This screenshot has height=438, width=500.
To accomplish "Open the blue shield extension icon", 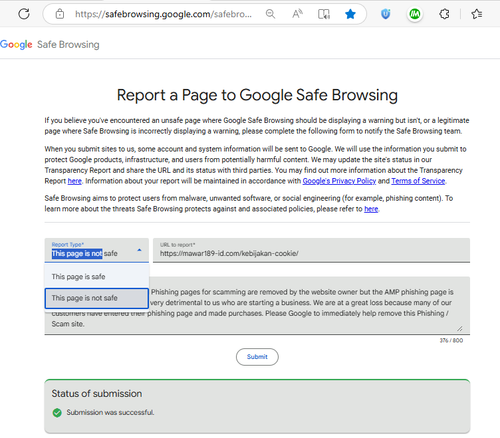I will 386,14.
